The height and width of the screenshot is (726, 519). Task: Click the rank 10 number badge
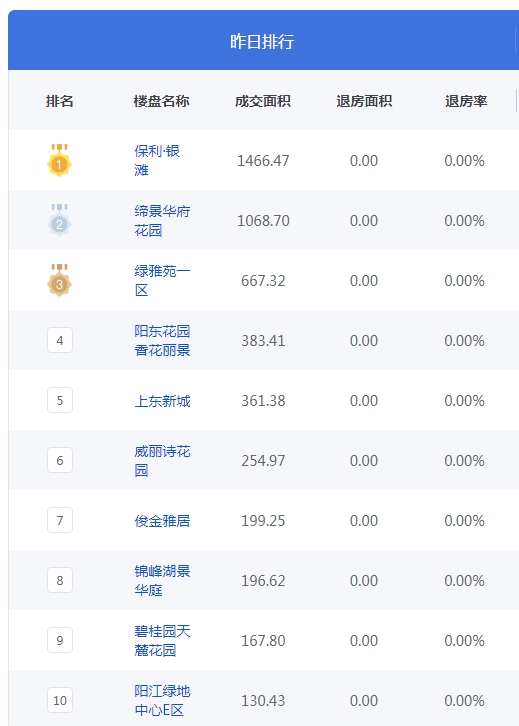point(60,700)
